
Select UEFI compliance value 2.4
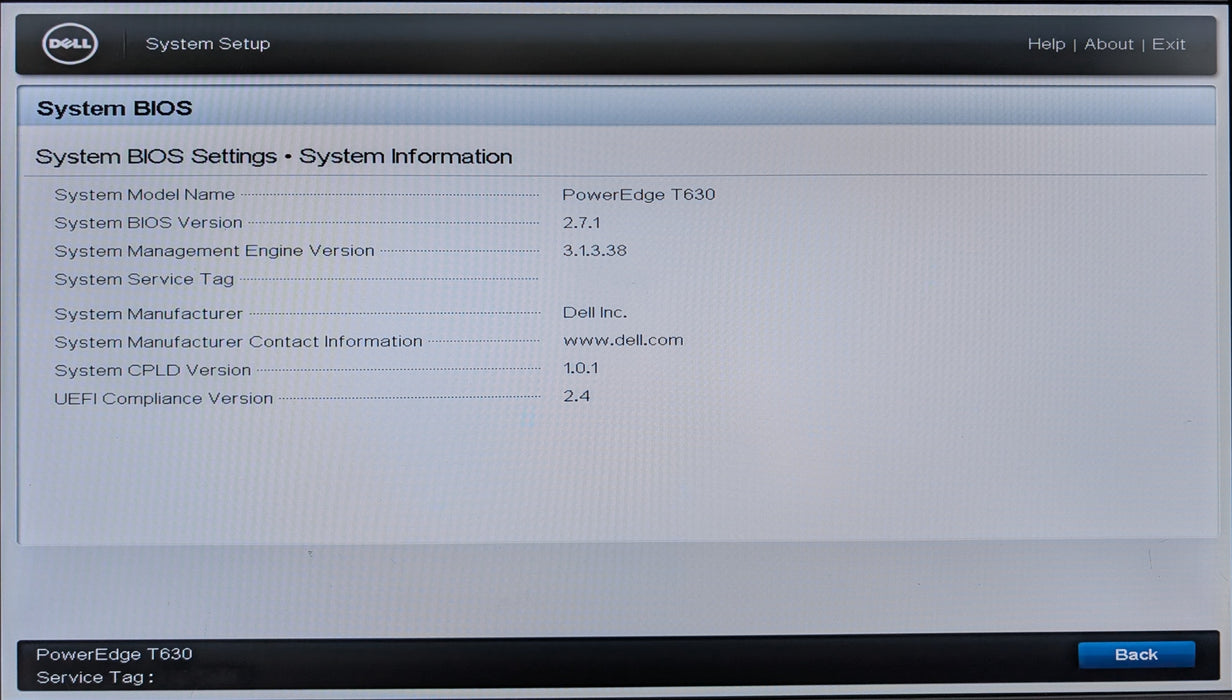point(576,396)
